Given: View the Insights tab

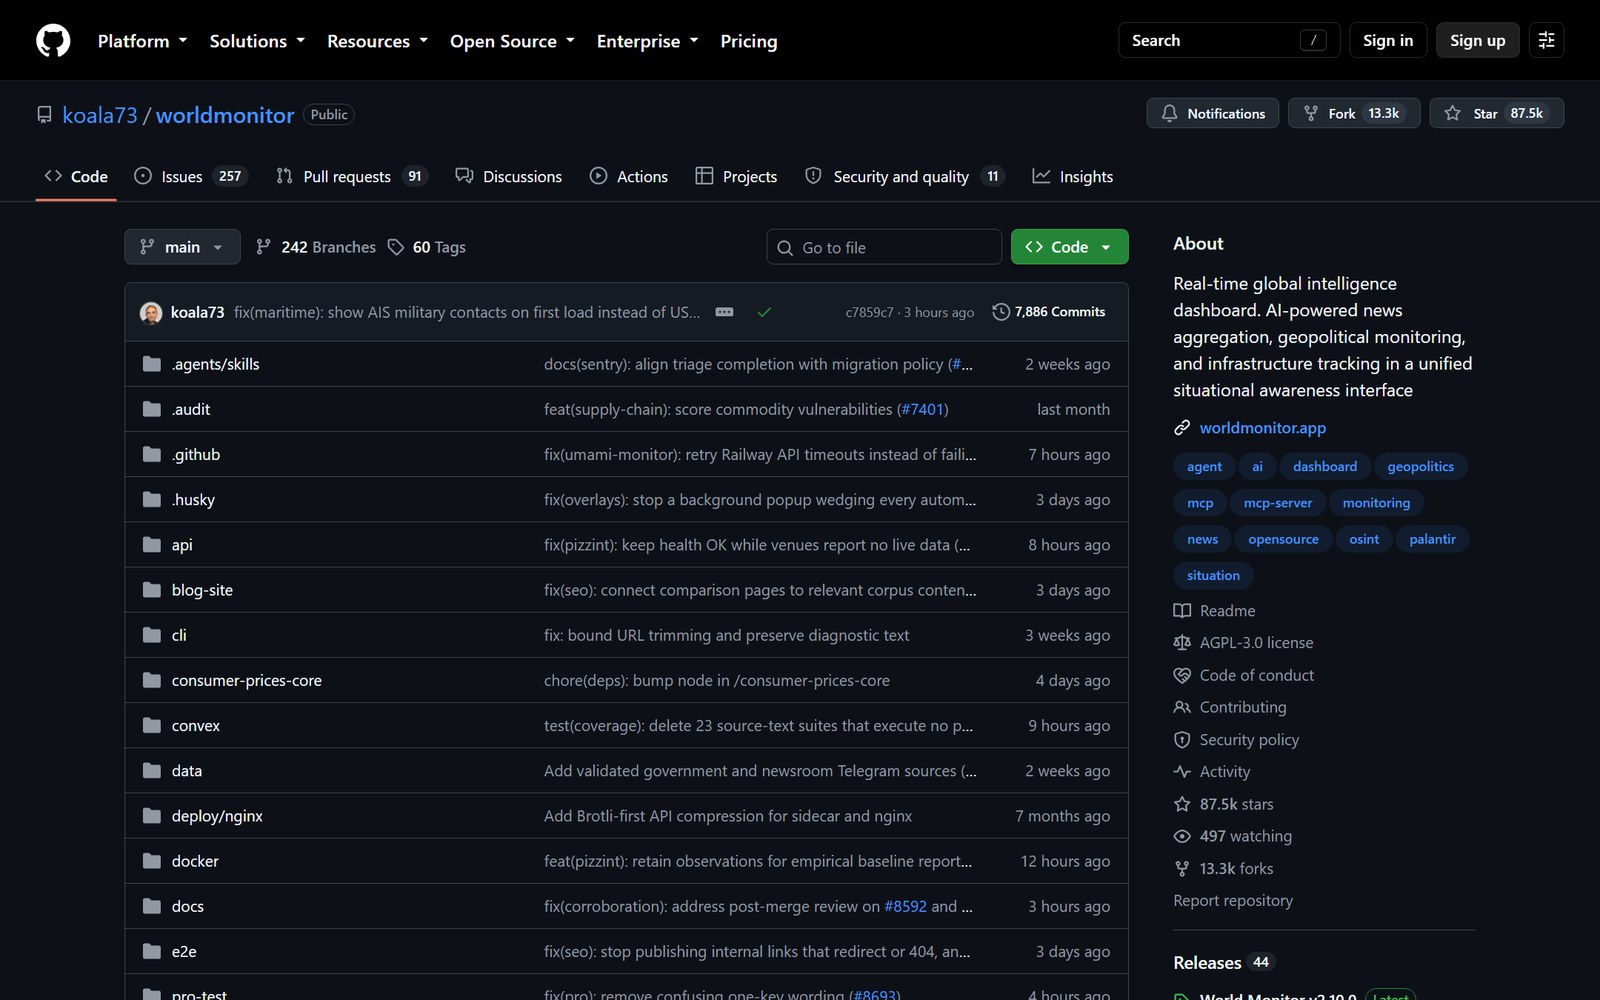Looking at the screenshot, I should 1072,176.
